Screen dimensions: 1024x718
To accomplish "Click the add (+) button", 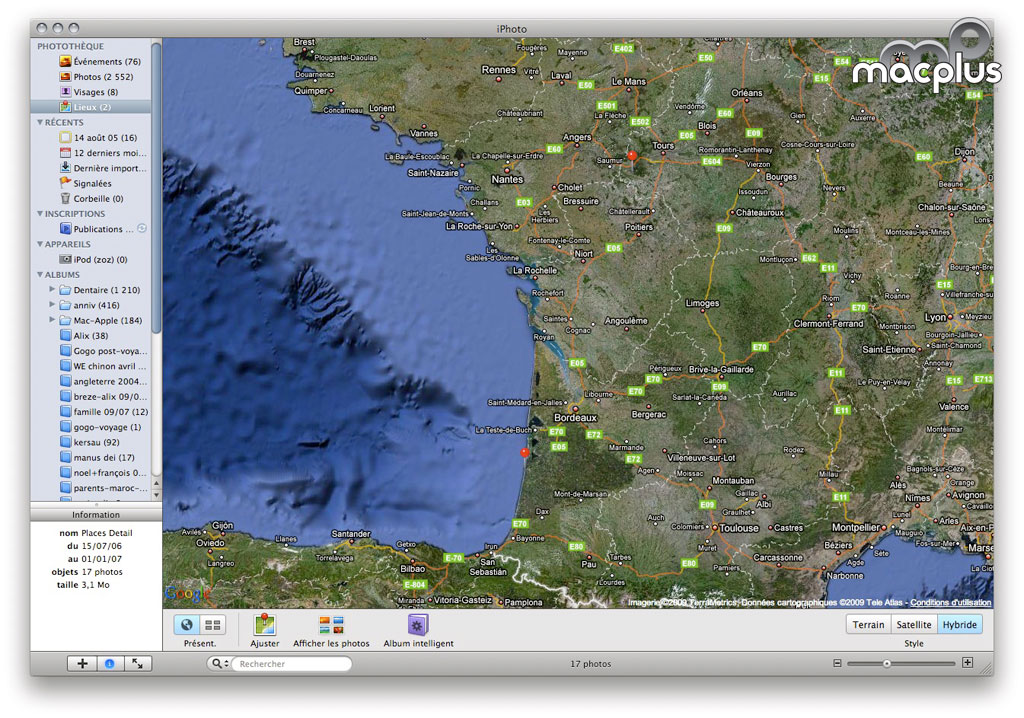I will coord(82,664).
